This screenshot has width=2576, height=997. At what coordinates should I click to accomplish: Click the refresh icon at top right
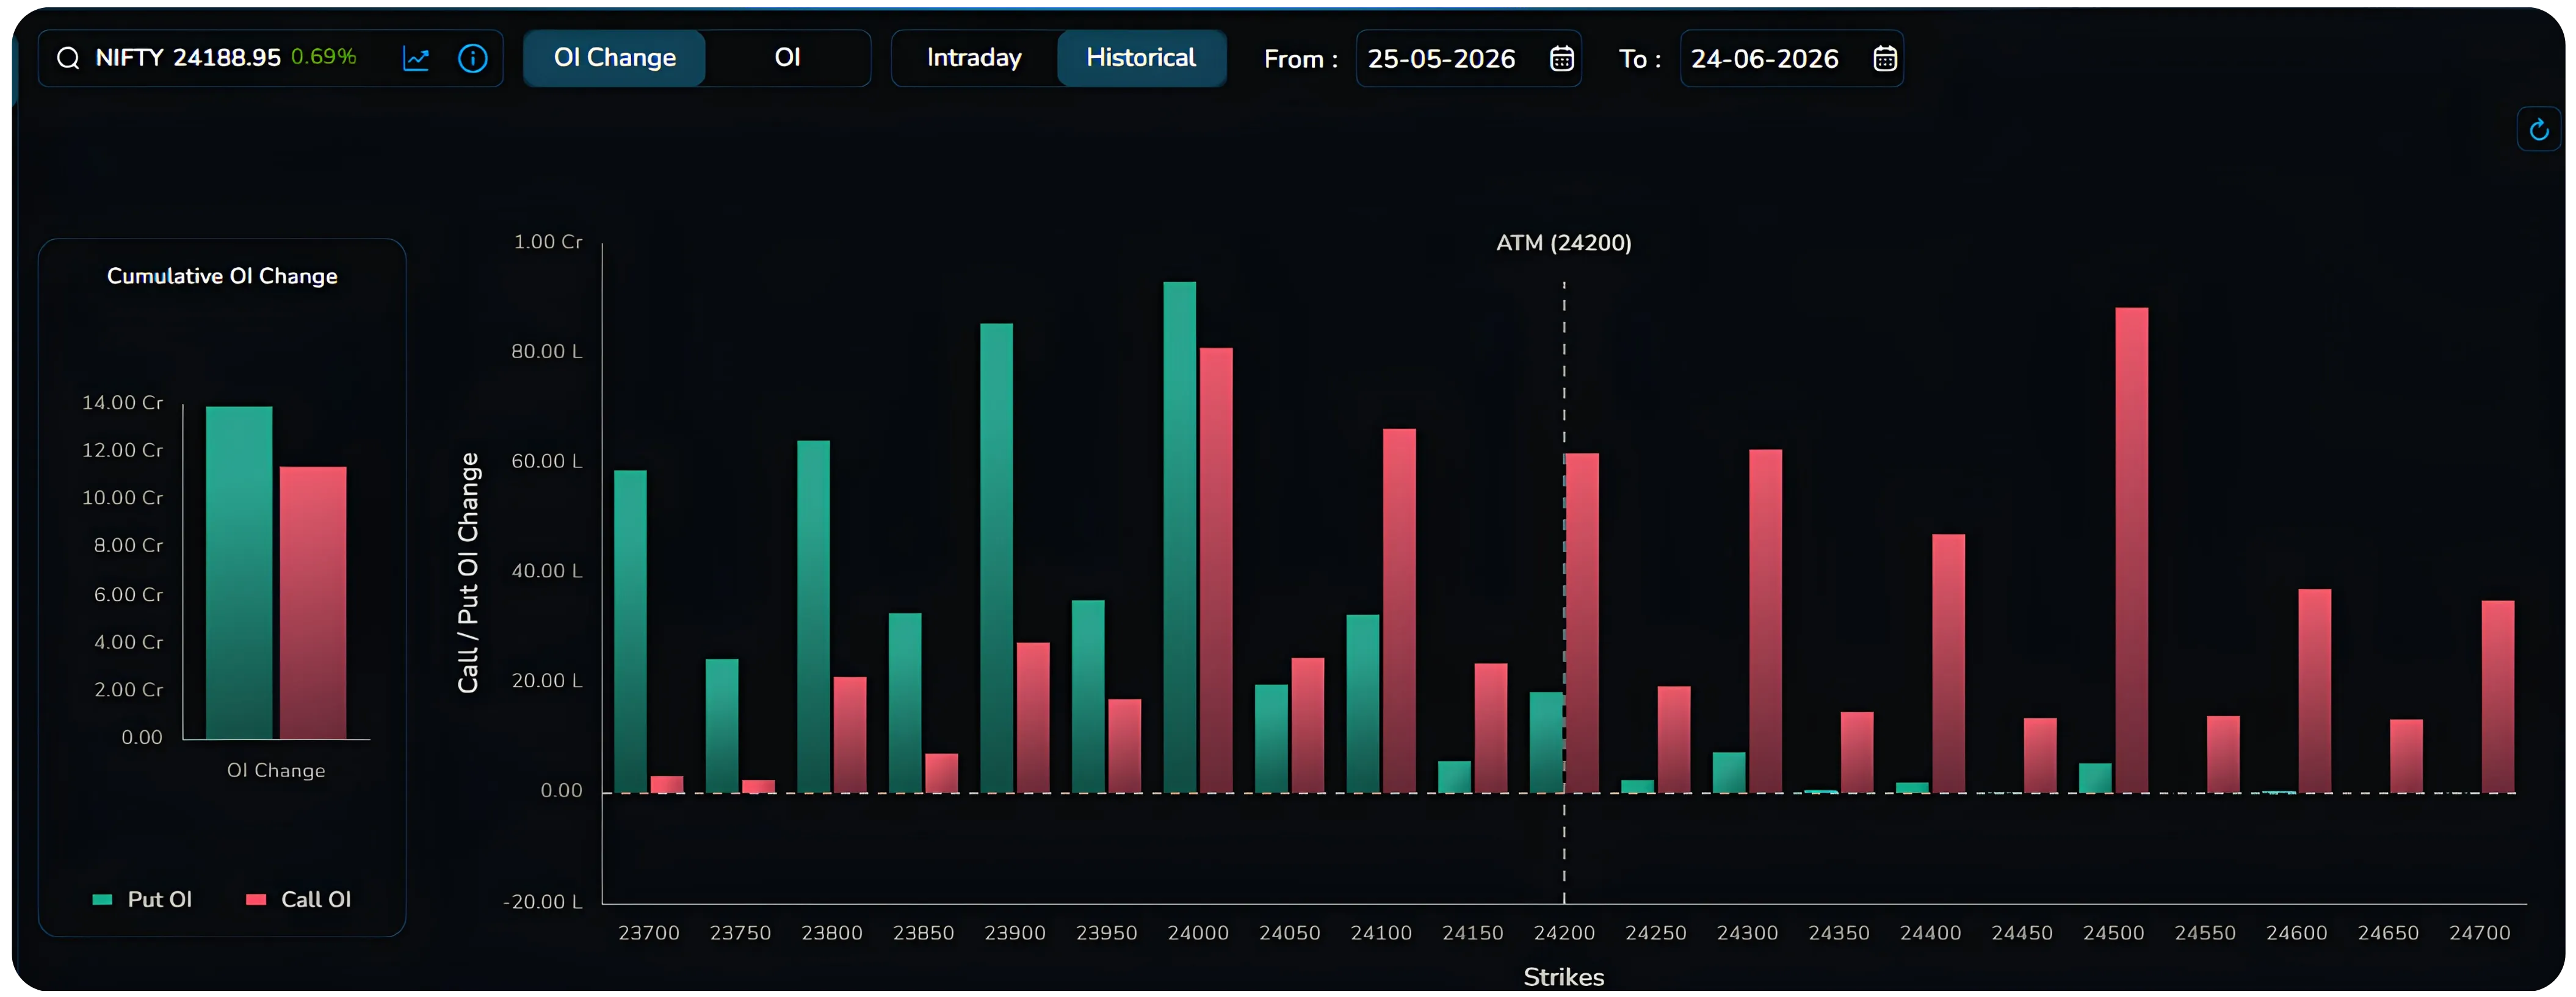point(2538,129)
